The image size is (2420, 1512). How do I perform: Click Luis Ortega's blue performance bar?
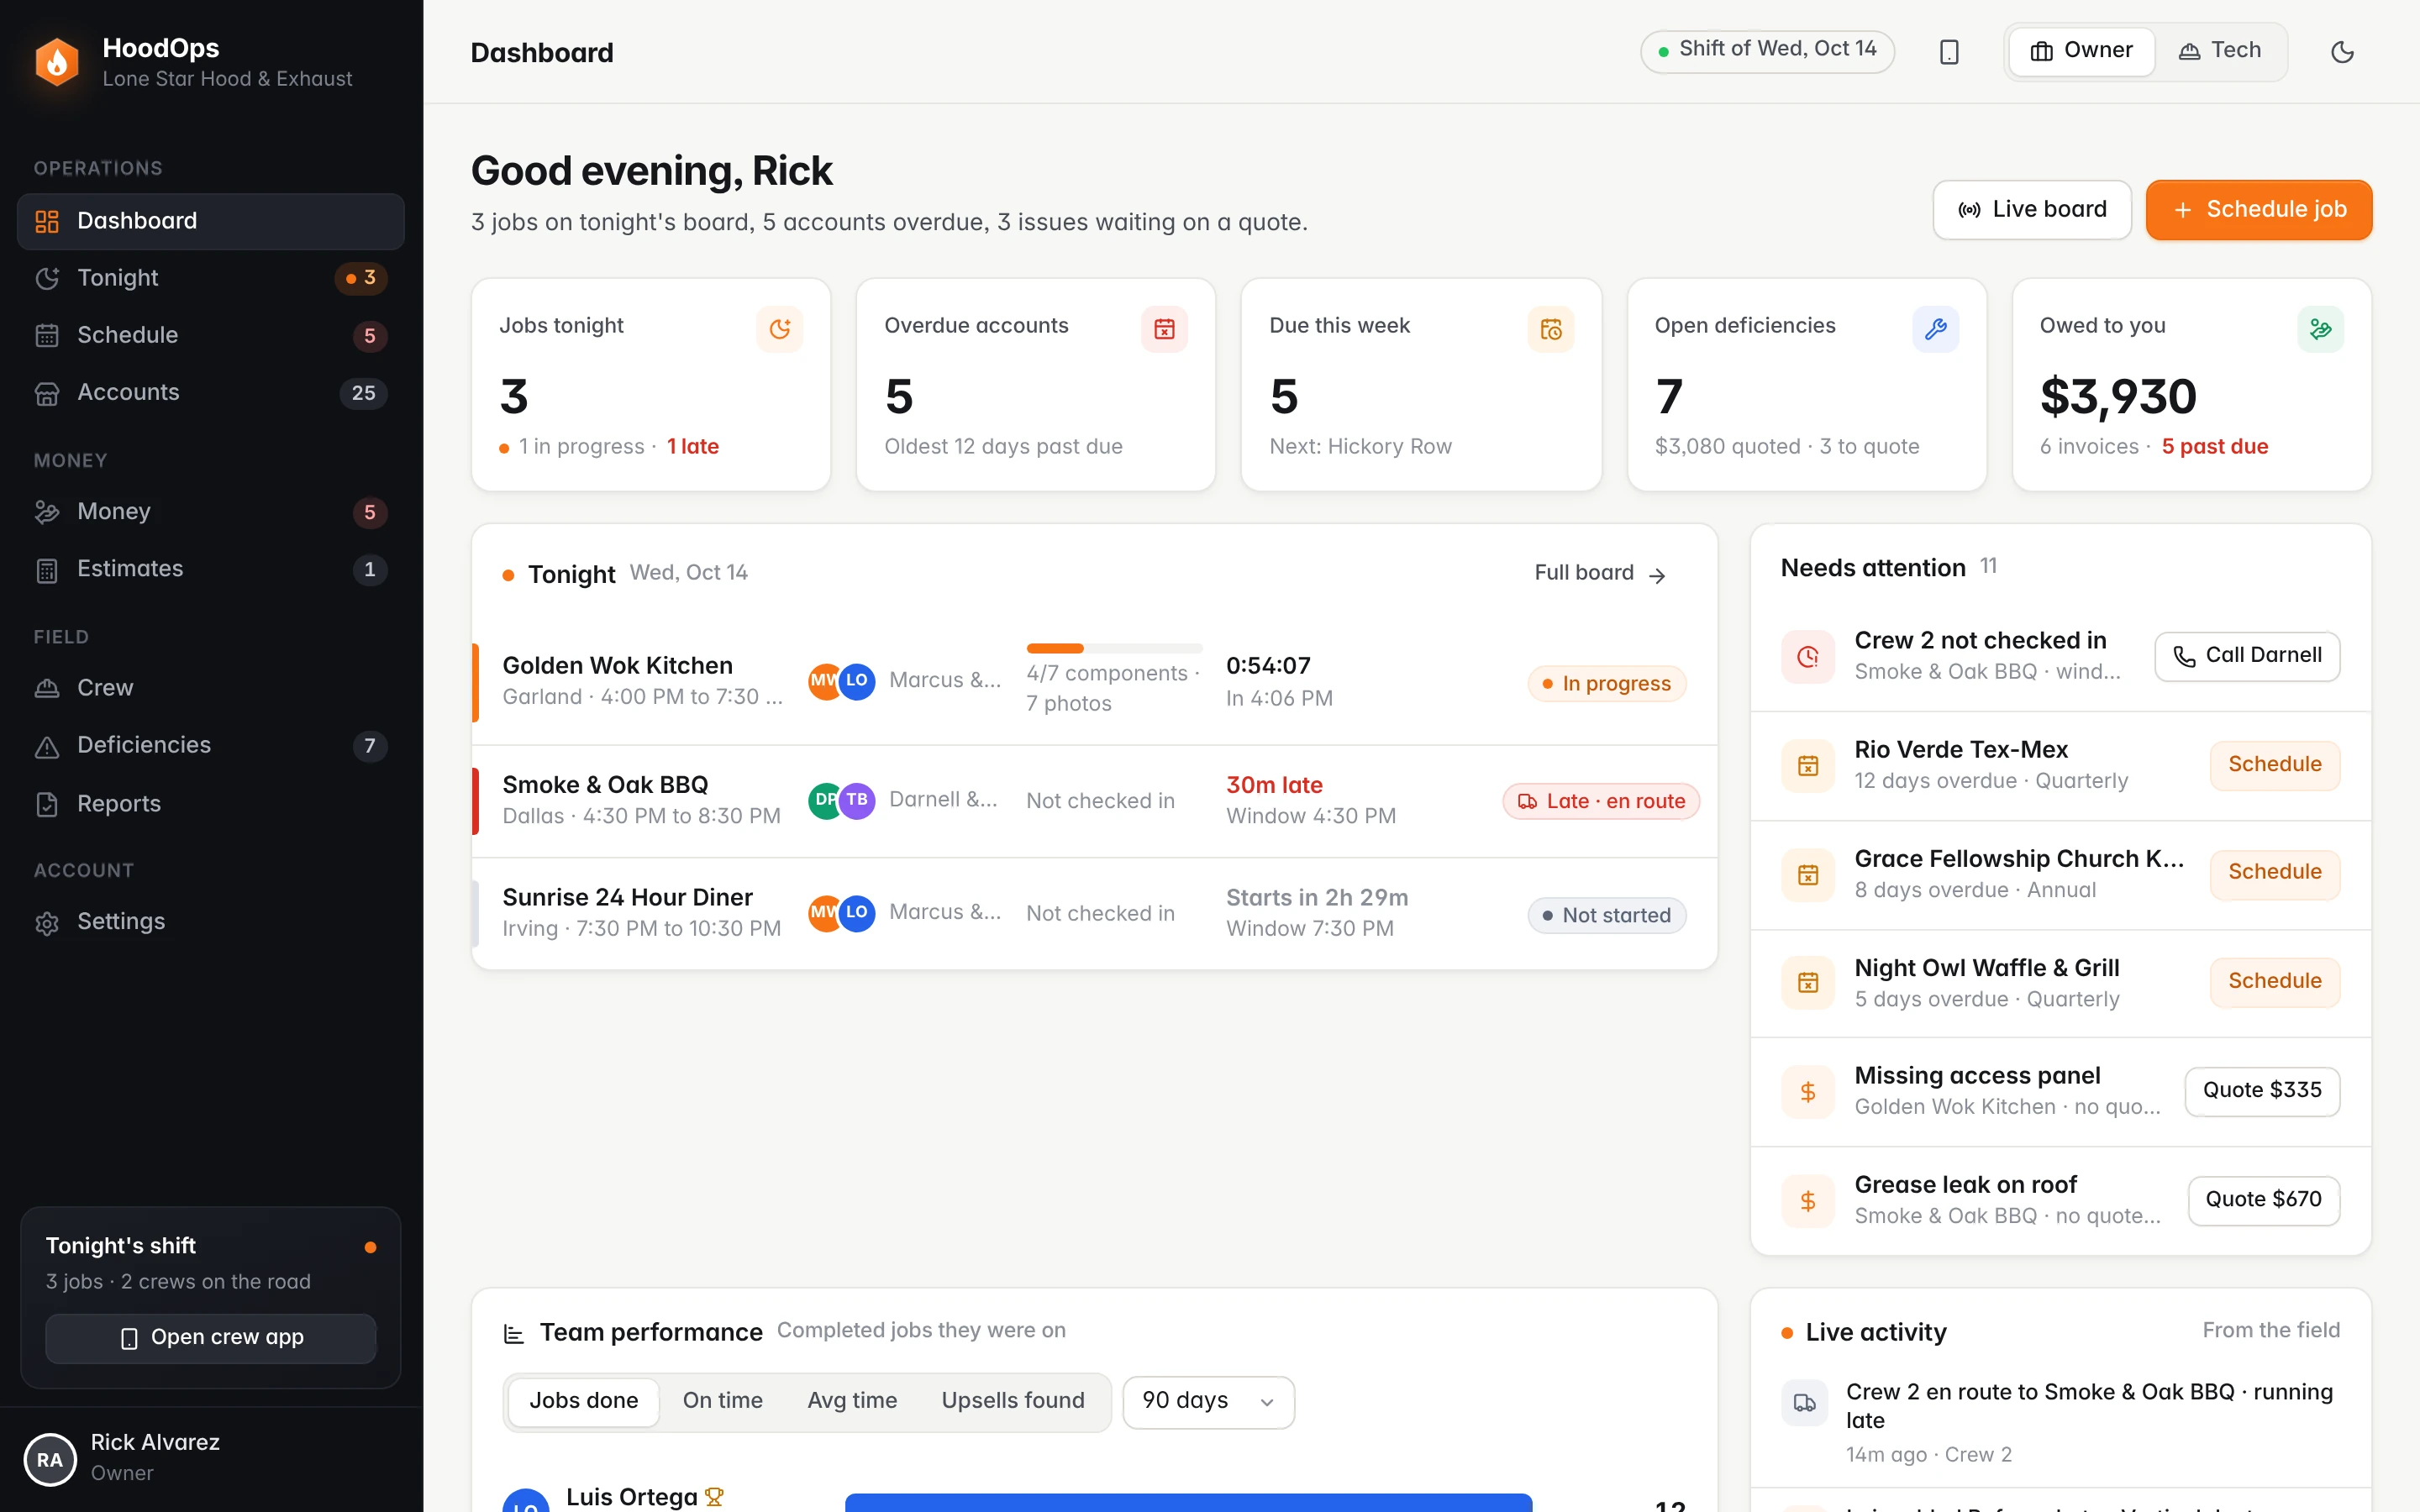tap(1188, 1502)
